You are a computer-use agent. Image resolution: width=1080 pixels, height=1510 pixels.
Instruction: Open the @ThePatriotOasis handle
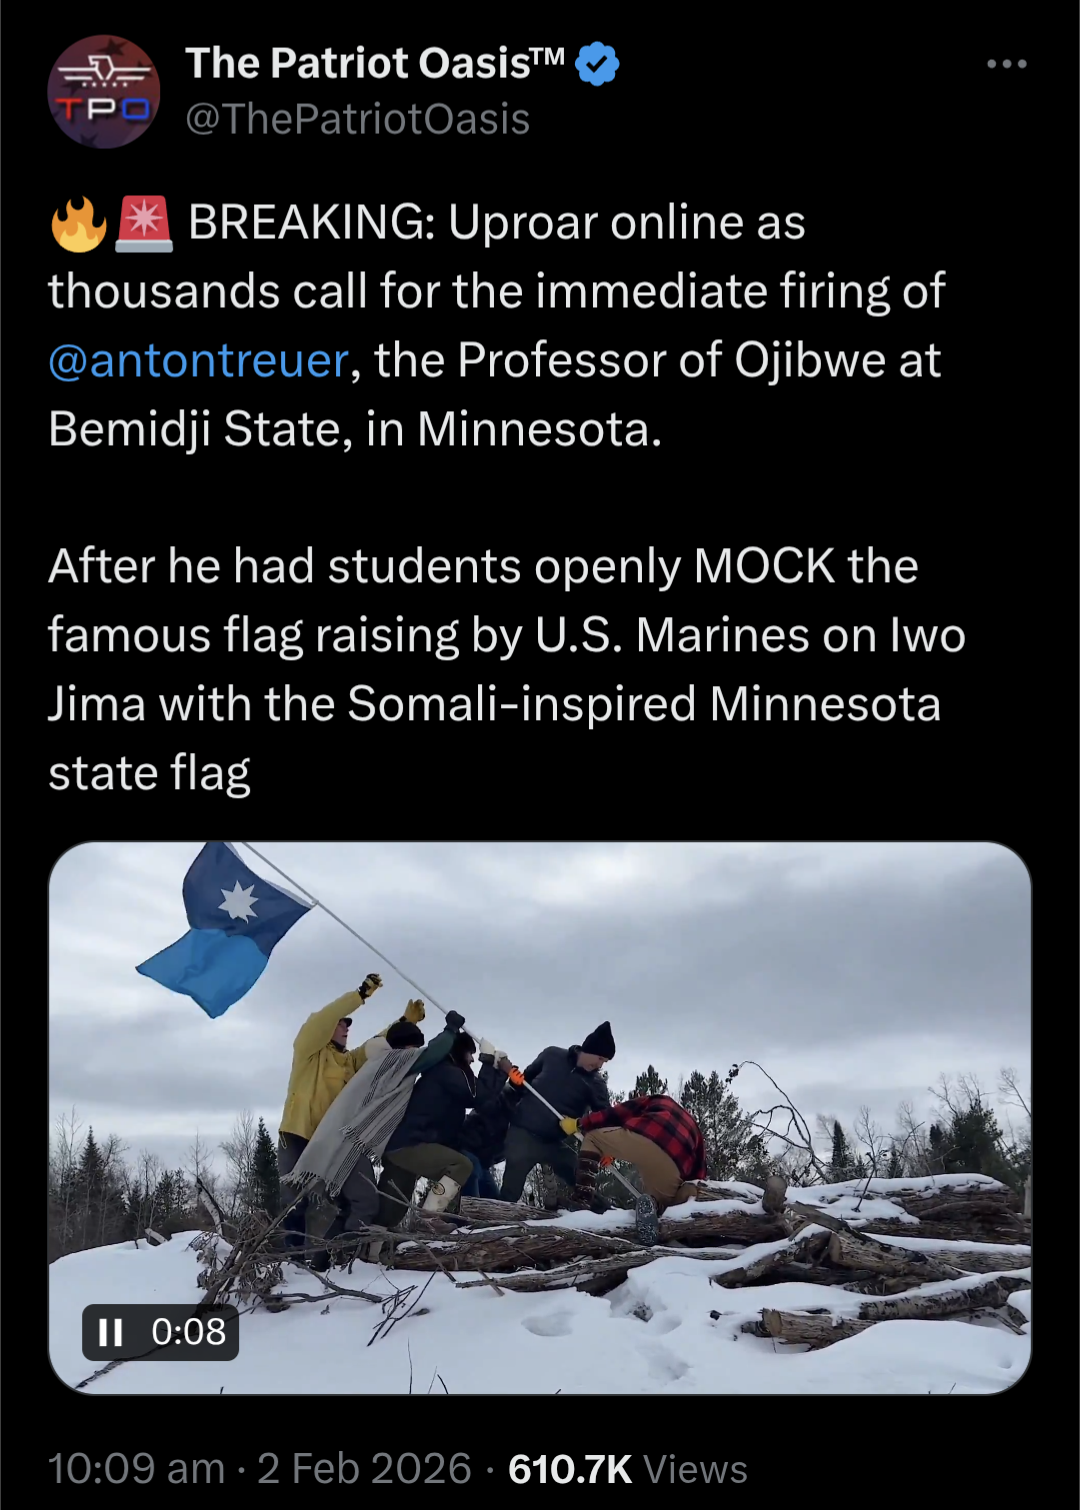[357, 119]
